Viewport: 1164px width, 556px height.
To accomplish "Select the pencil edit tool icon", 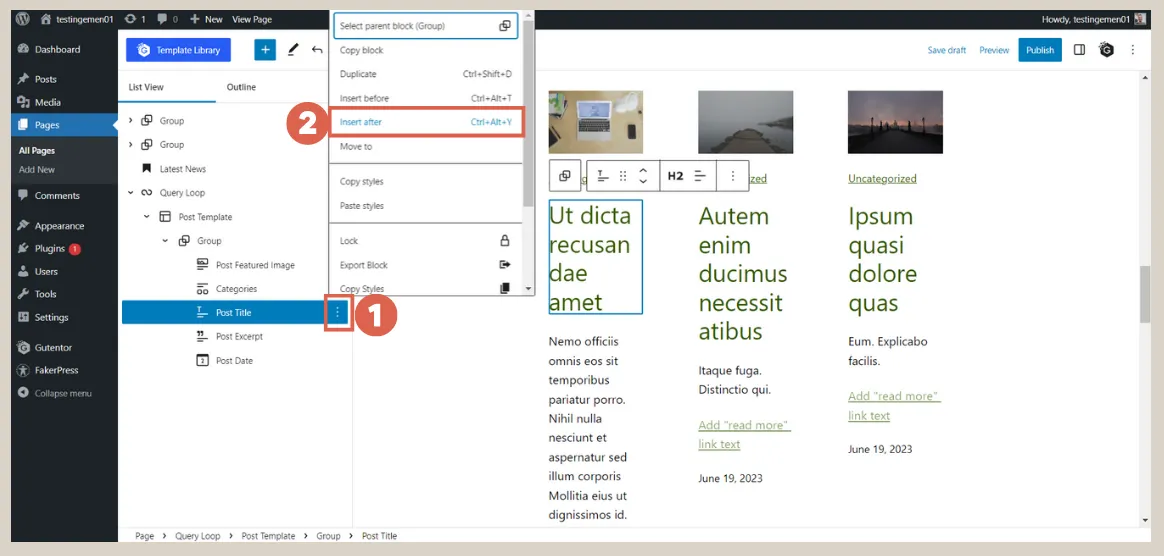I will (292, 50).
